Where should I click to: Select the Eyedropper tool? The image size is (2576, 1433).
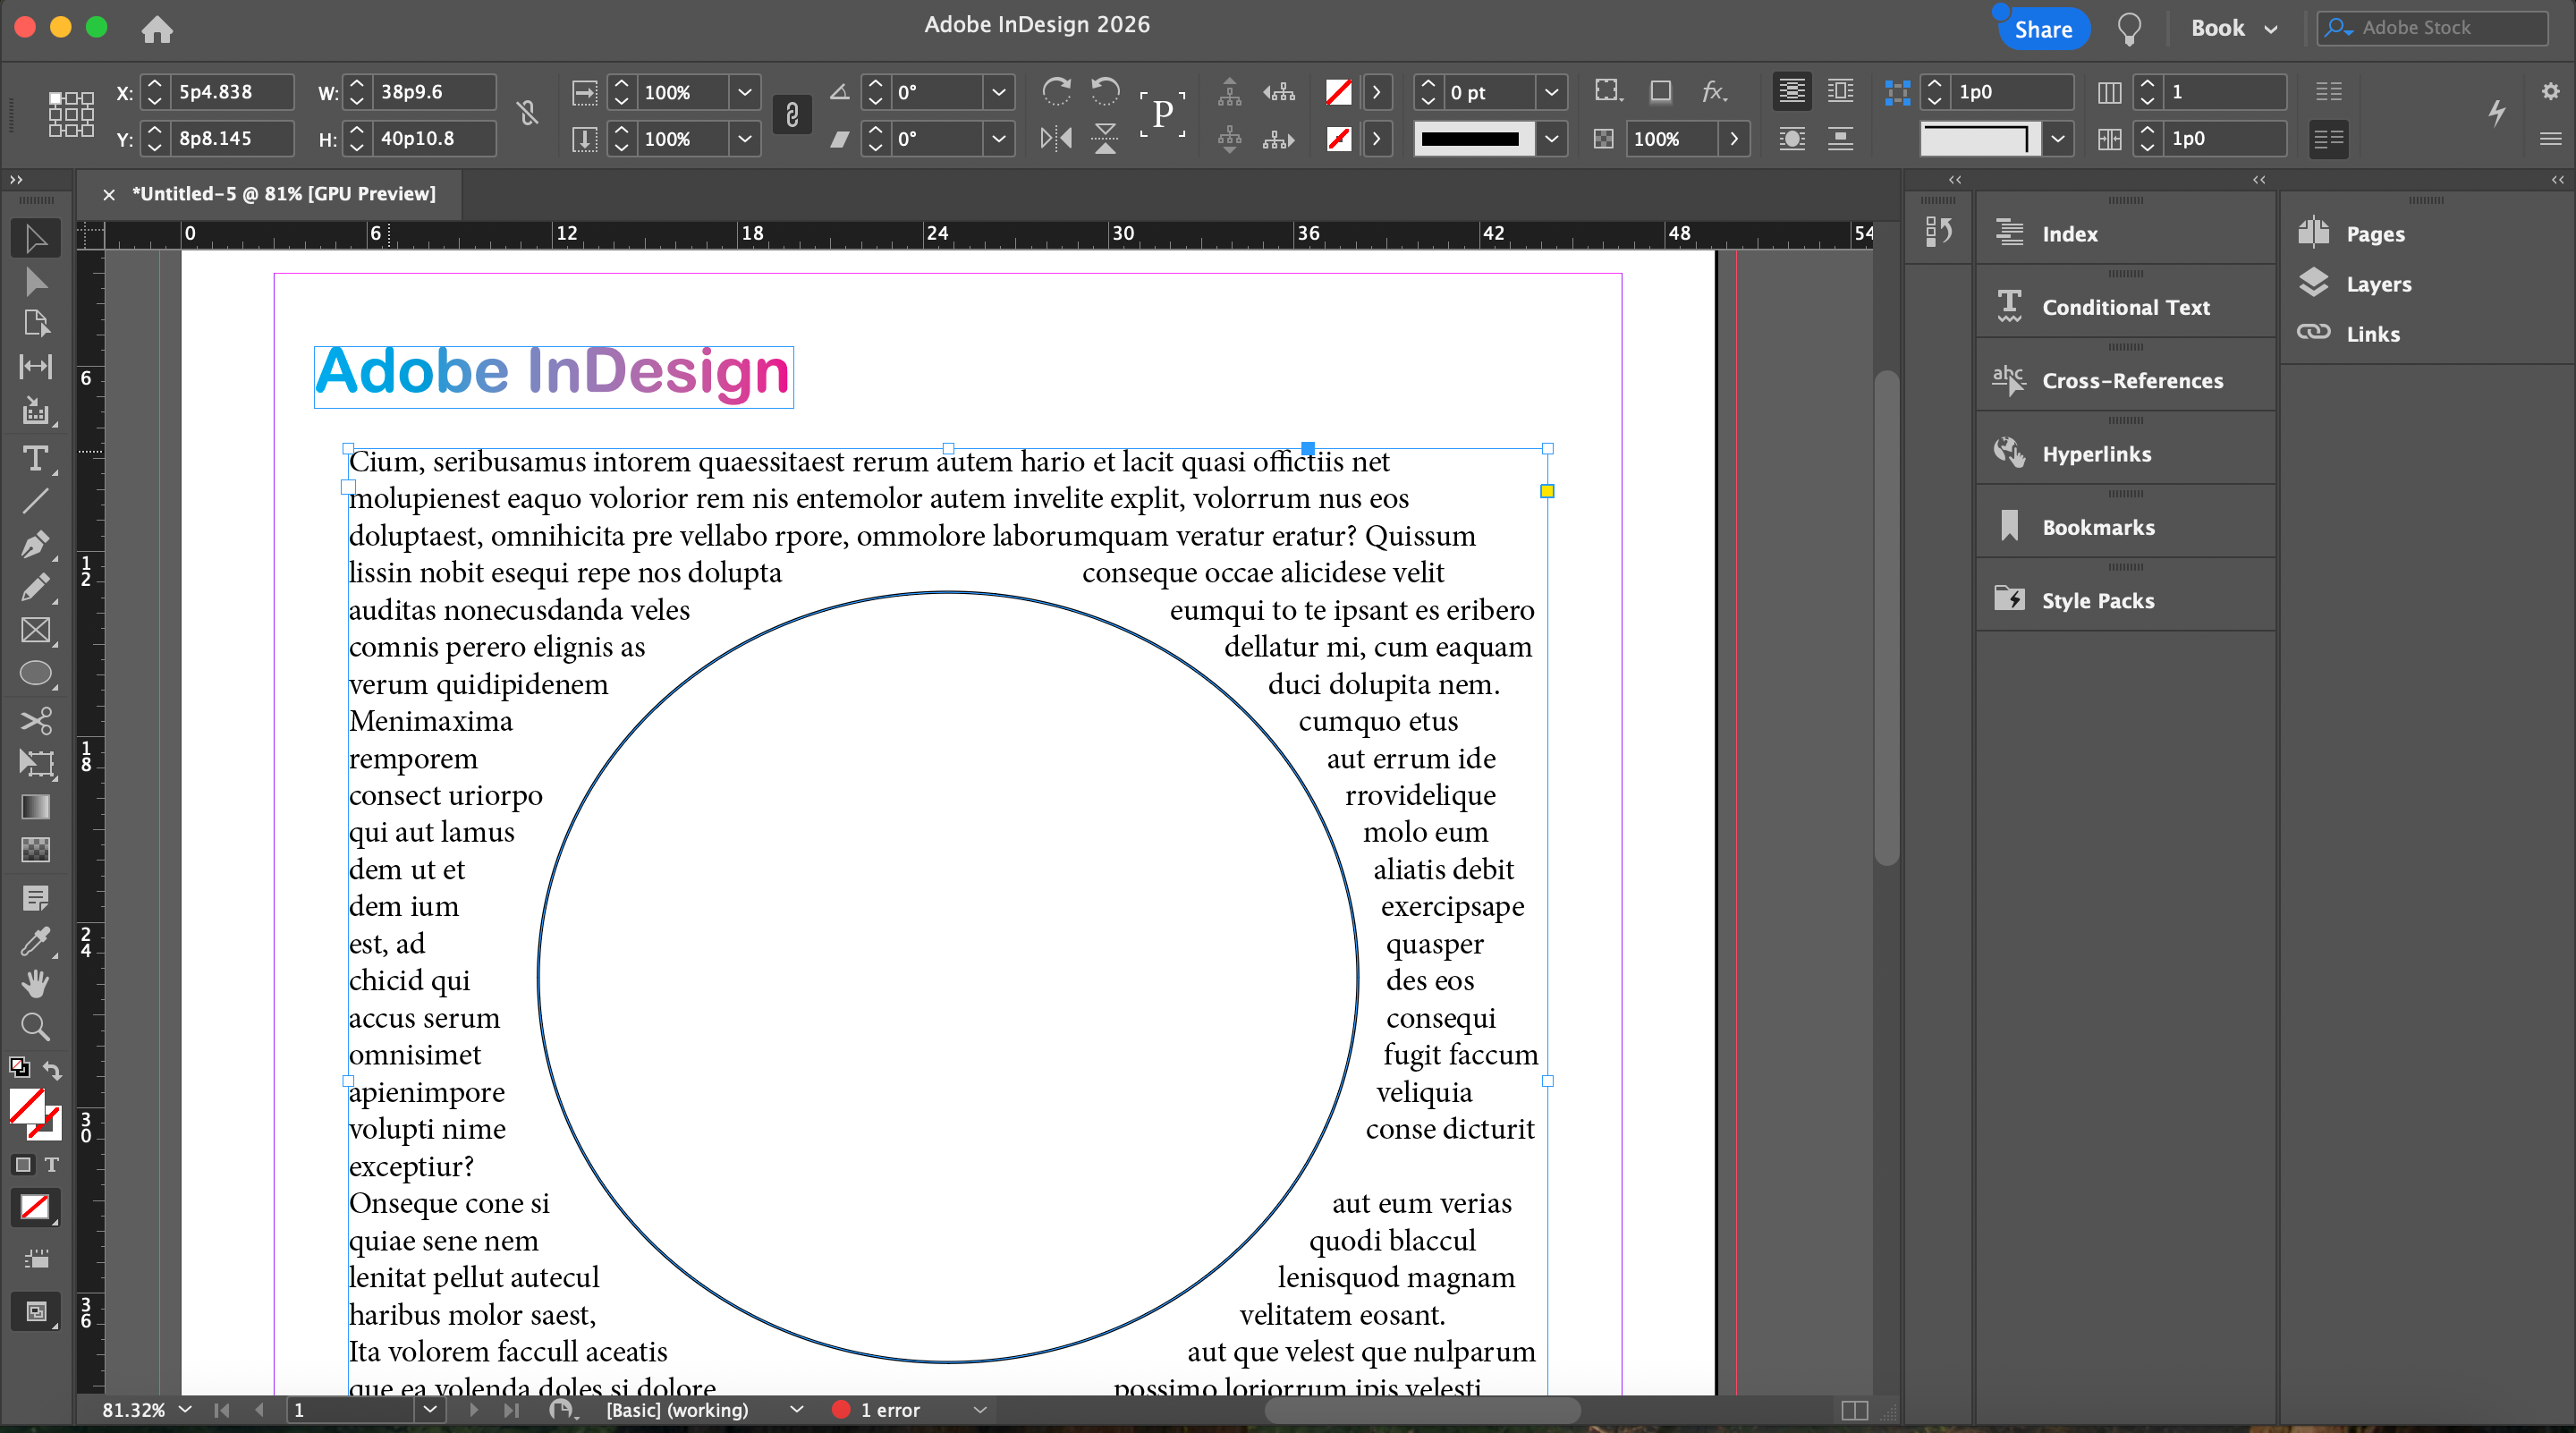(x=35, y=941)
